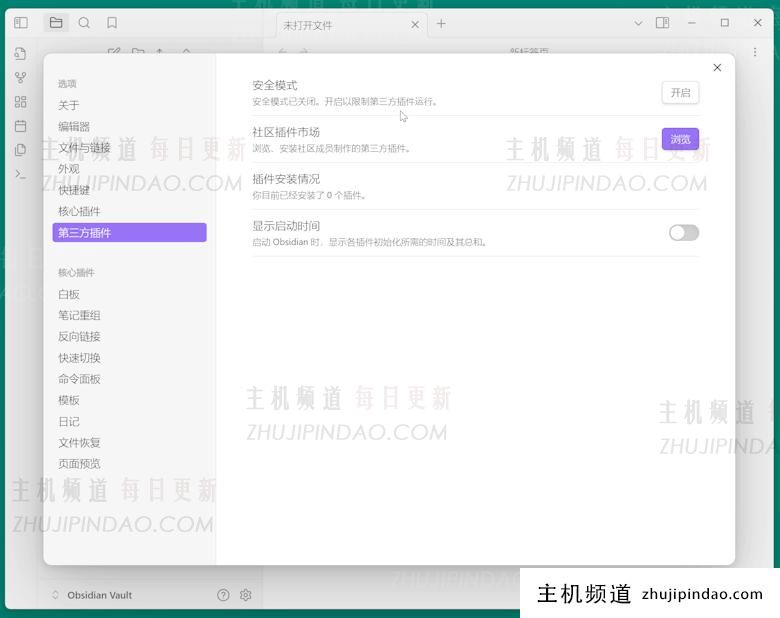Minimize the Obsidian window
Screen dimensions: 780x618
[x=691, y=23]
